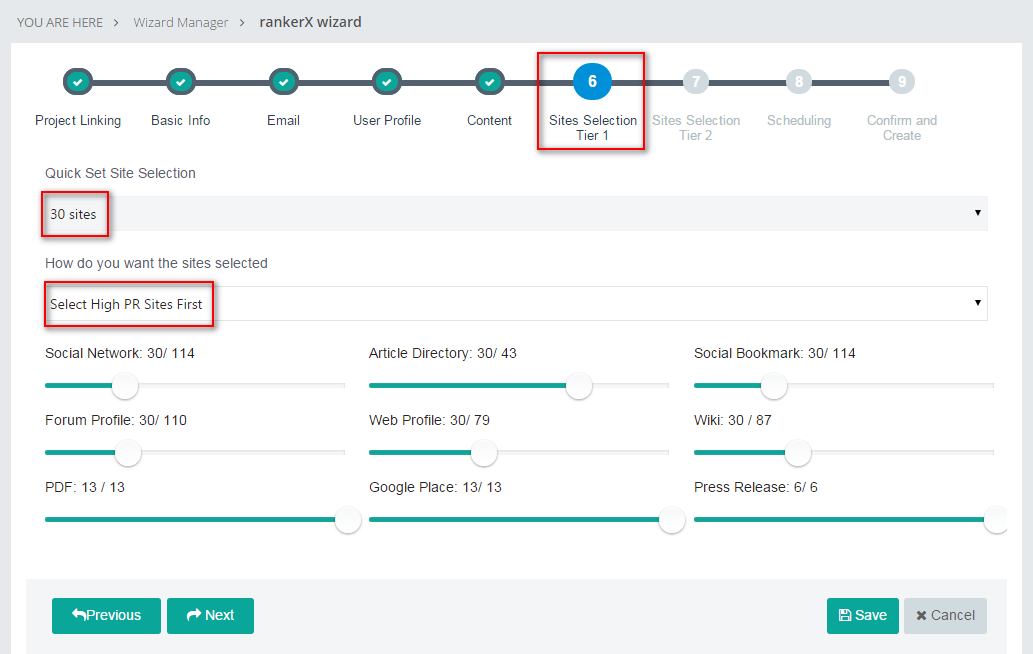
Task: Open the Select High PR Sites First dropdown
Action: [516, 304]
